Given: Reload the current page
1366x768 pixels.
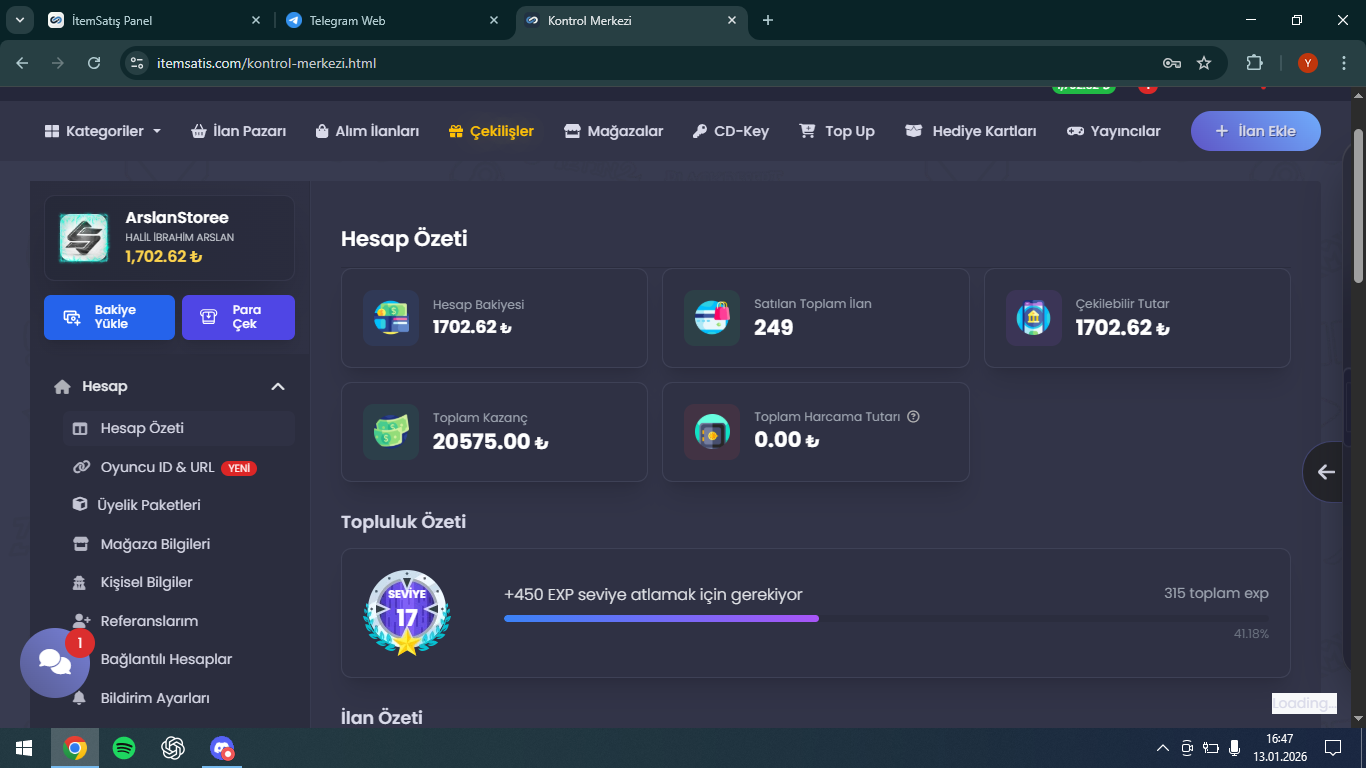Looking at the screenshot, I should pos(94,63).
